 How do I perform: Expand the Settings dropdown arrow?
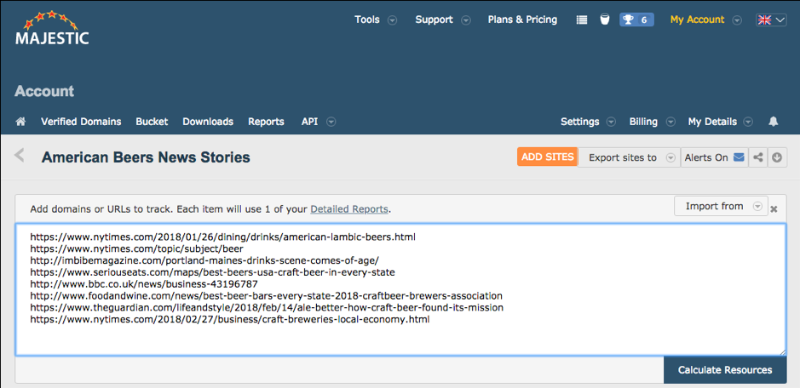[x=611, y=122]
